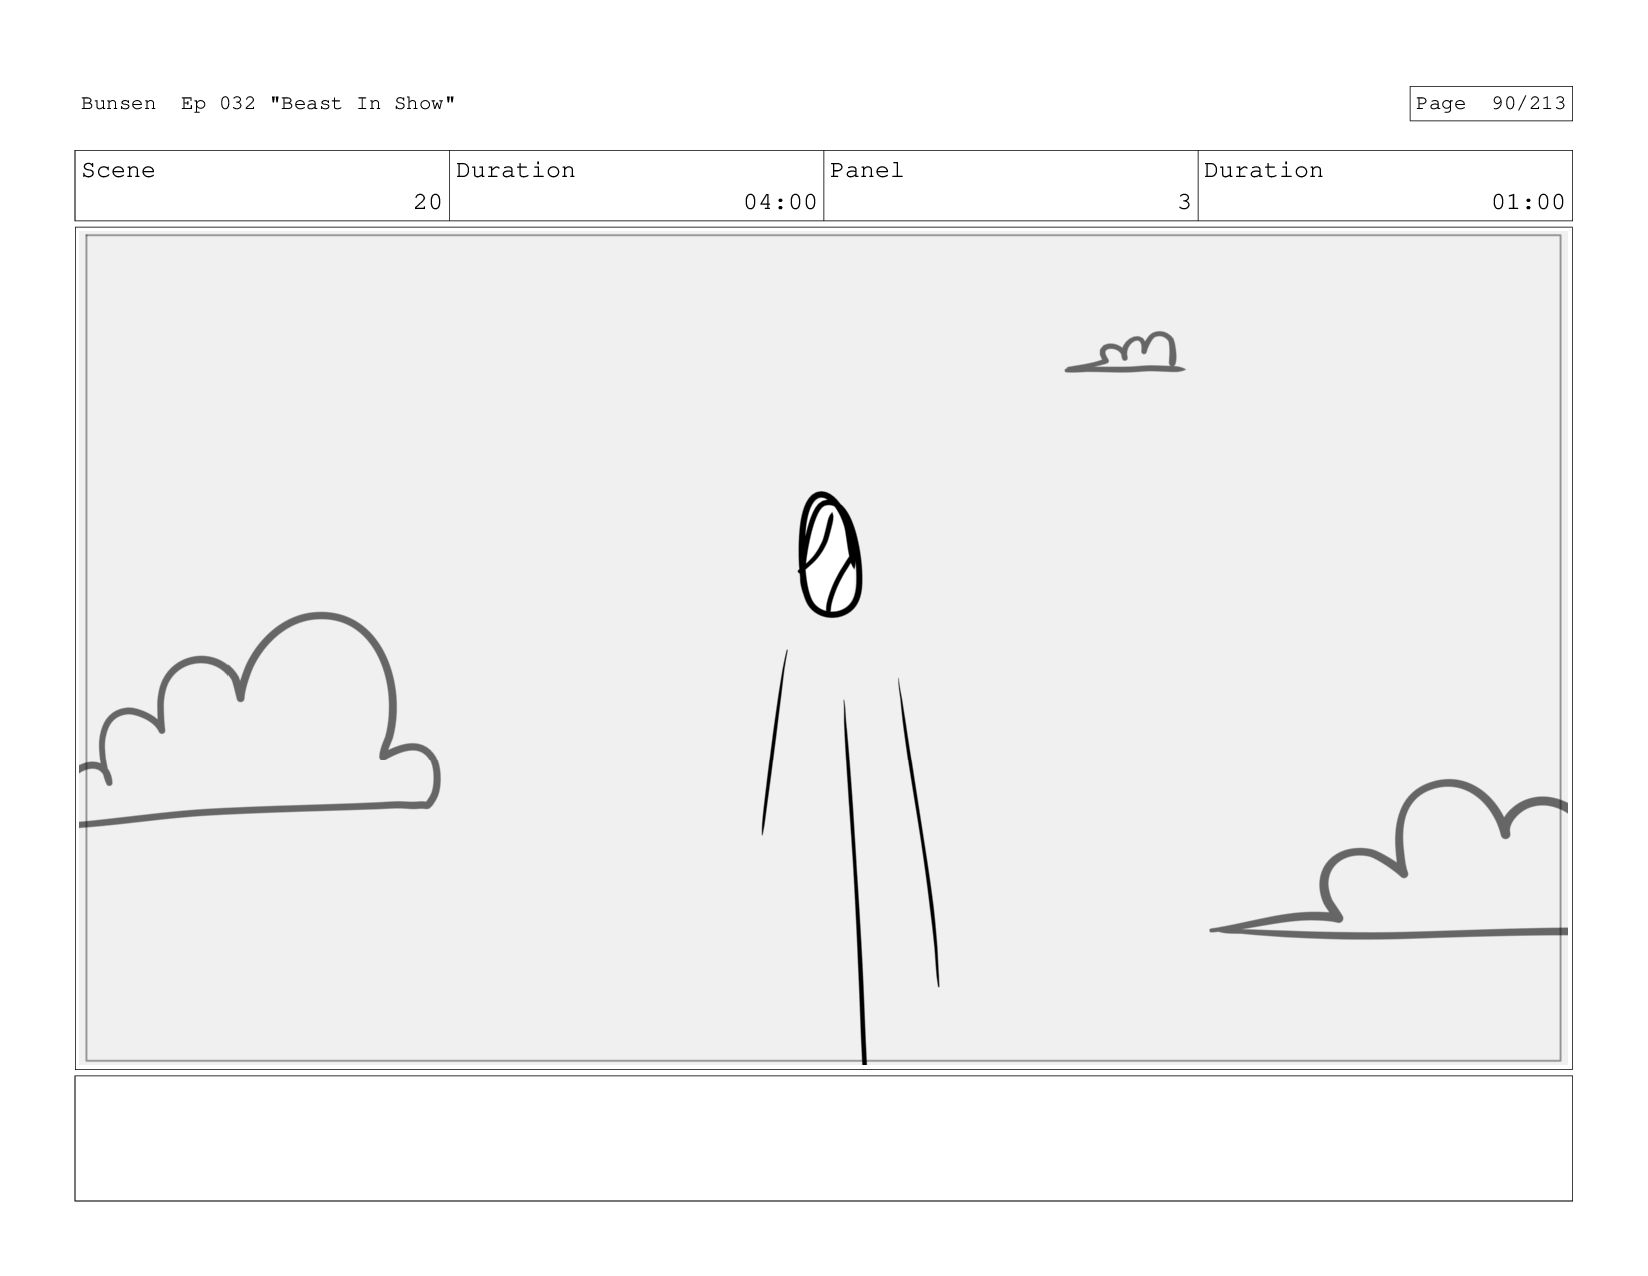Click the empty notes box below the panel
Viewport: 1648px width, 1276px height.
pyautogui.click(x=823, y=1138)
